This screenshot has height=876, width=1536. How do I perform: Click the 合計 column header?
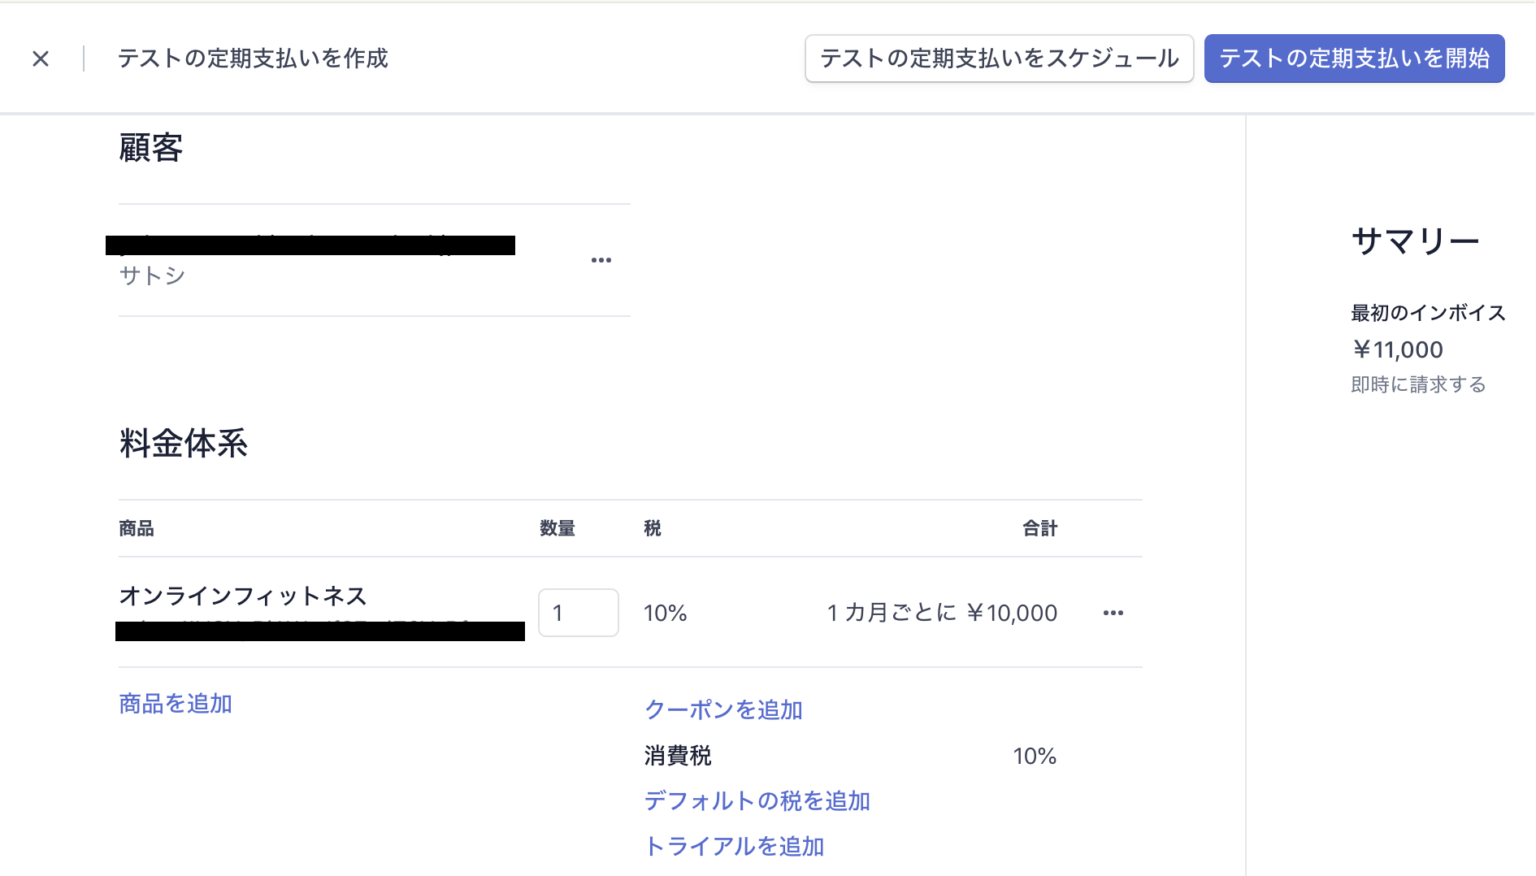point(1039,529)
